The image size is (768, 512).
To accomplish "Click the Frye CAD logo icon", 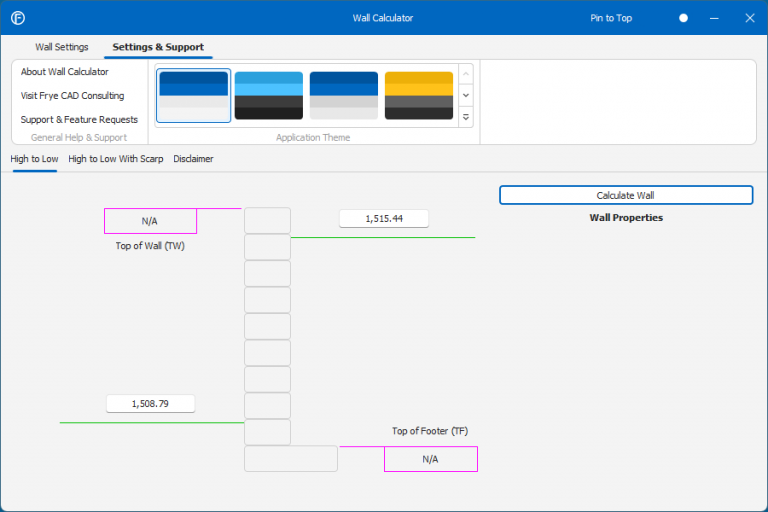I will click(17, 18).
